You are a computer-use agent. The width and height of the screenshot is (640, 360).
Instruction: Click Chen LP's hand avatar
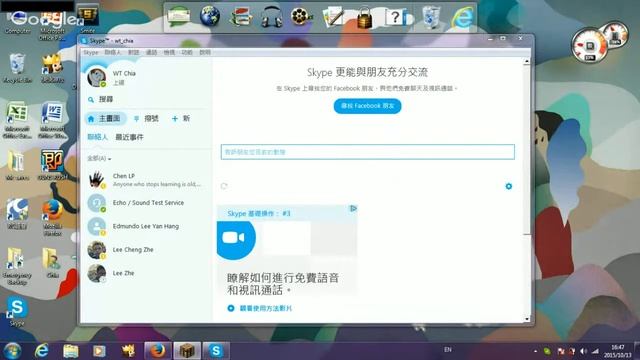[x=97, y=180]
